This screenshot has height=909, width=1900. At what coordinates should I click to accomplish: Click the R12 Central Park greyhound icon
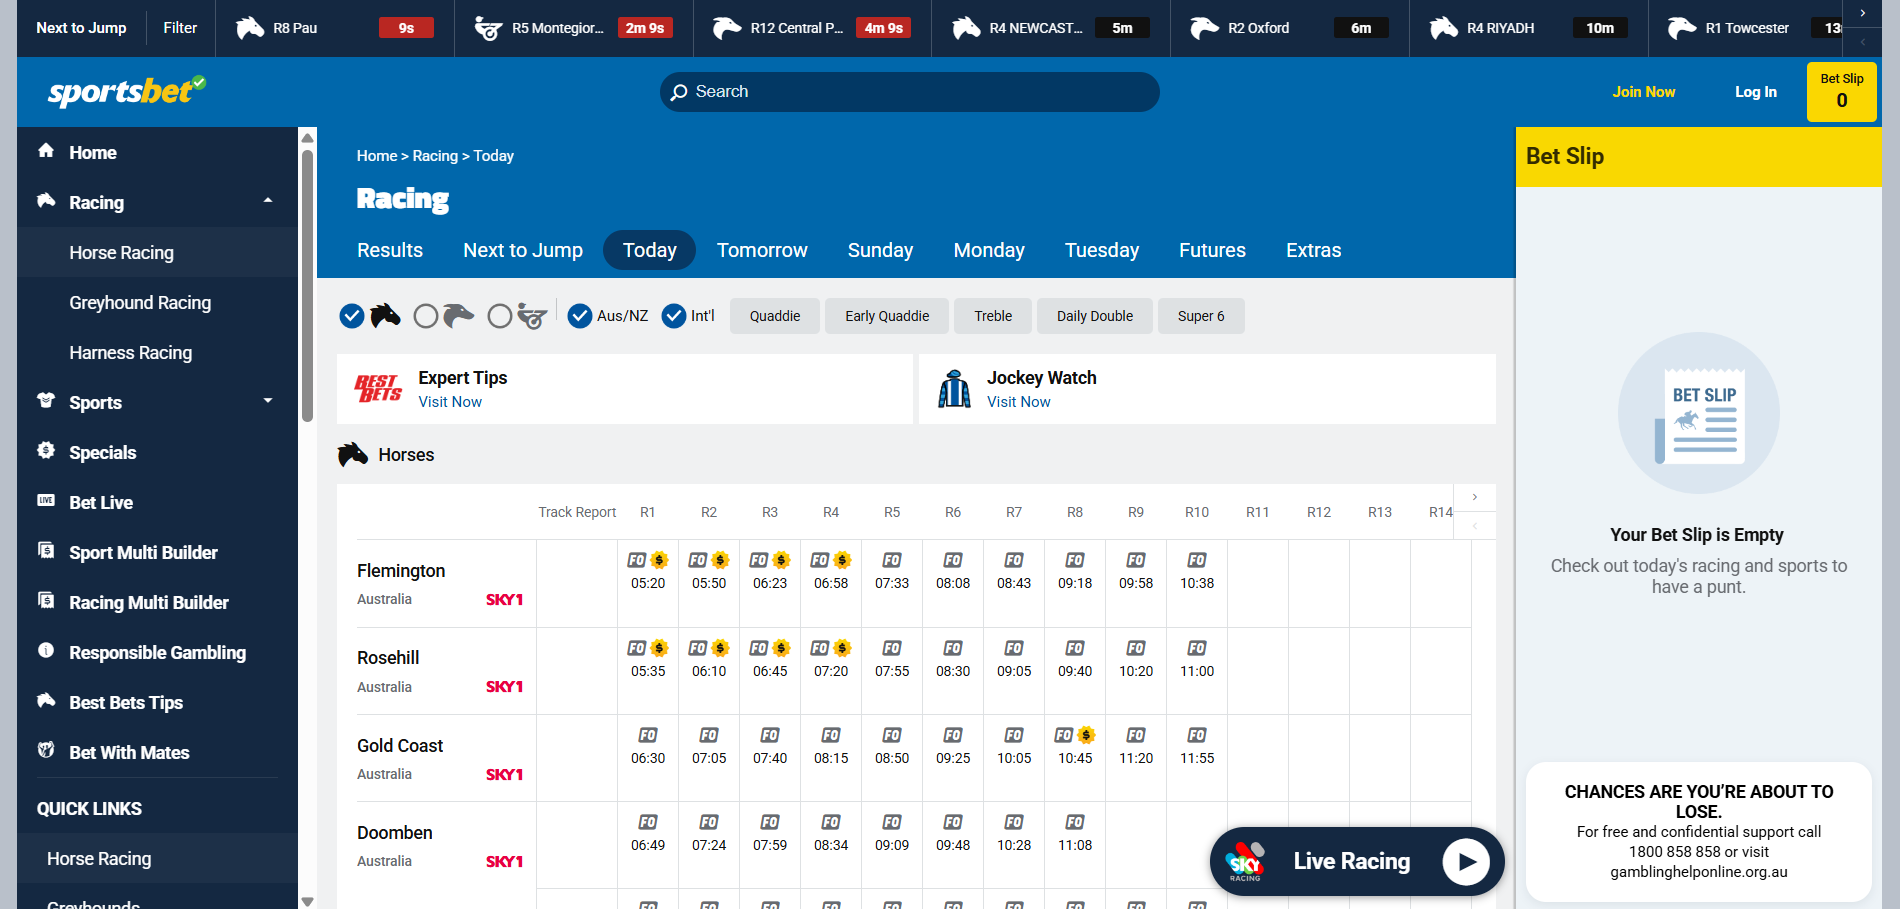pyautogui.click(x=727, y=28)
